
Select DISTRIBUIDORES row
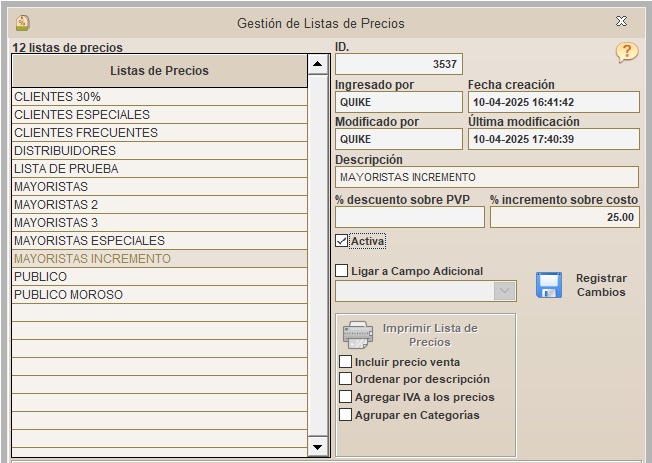click(x=160, y=151)
